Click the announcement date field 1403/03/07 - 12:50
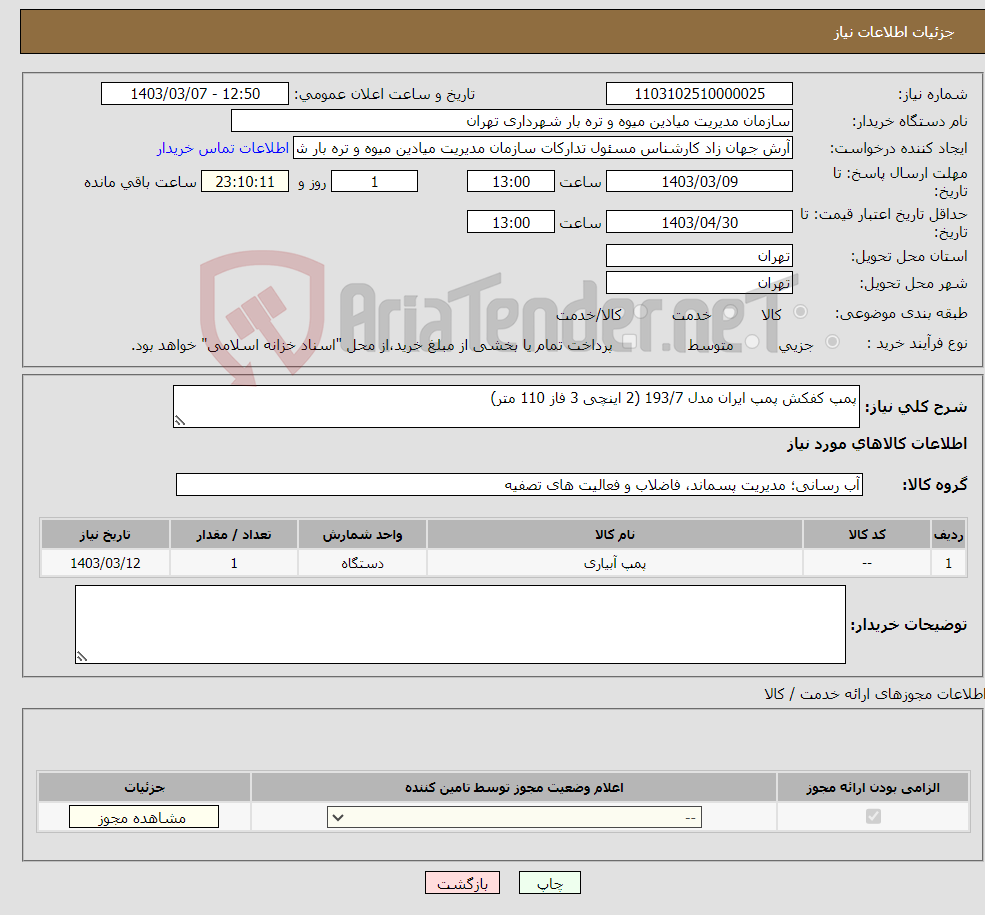Viewport: 985px width, 915px height. [195, 94]
